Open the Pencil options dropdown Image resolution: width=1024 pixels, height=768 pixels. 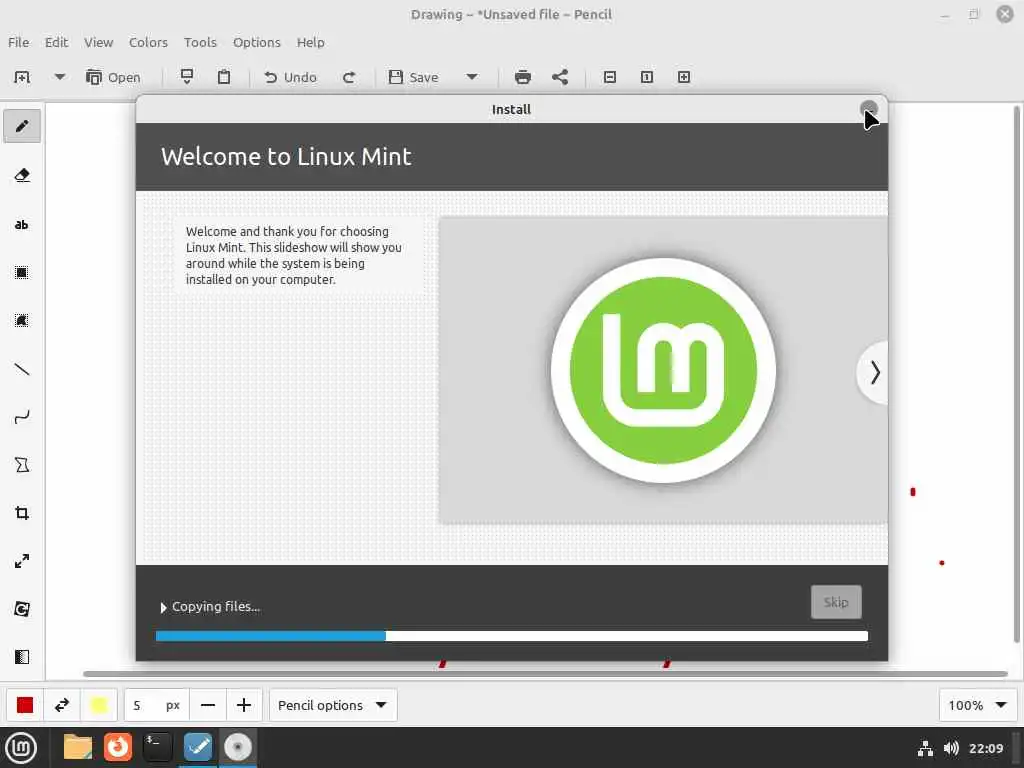pyautogui.click(x=333, y=705)
